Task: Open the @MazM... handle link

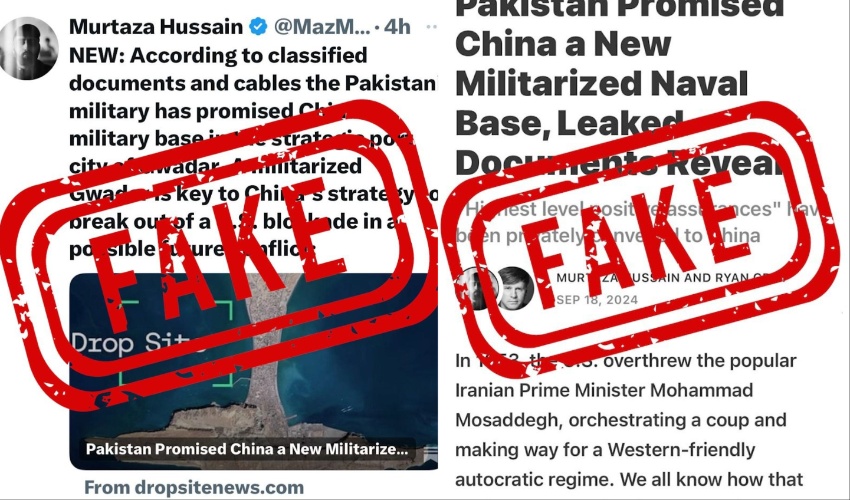Action: (x=322, y=27)
